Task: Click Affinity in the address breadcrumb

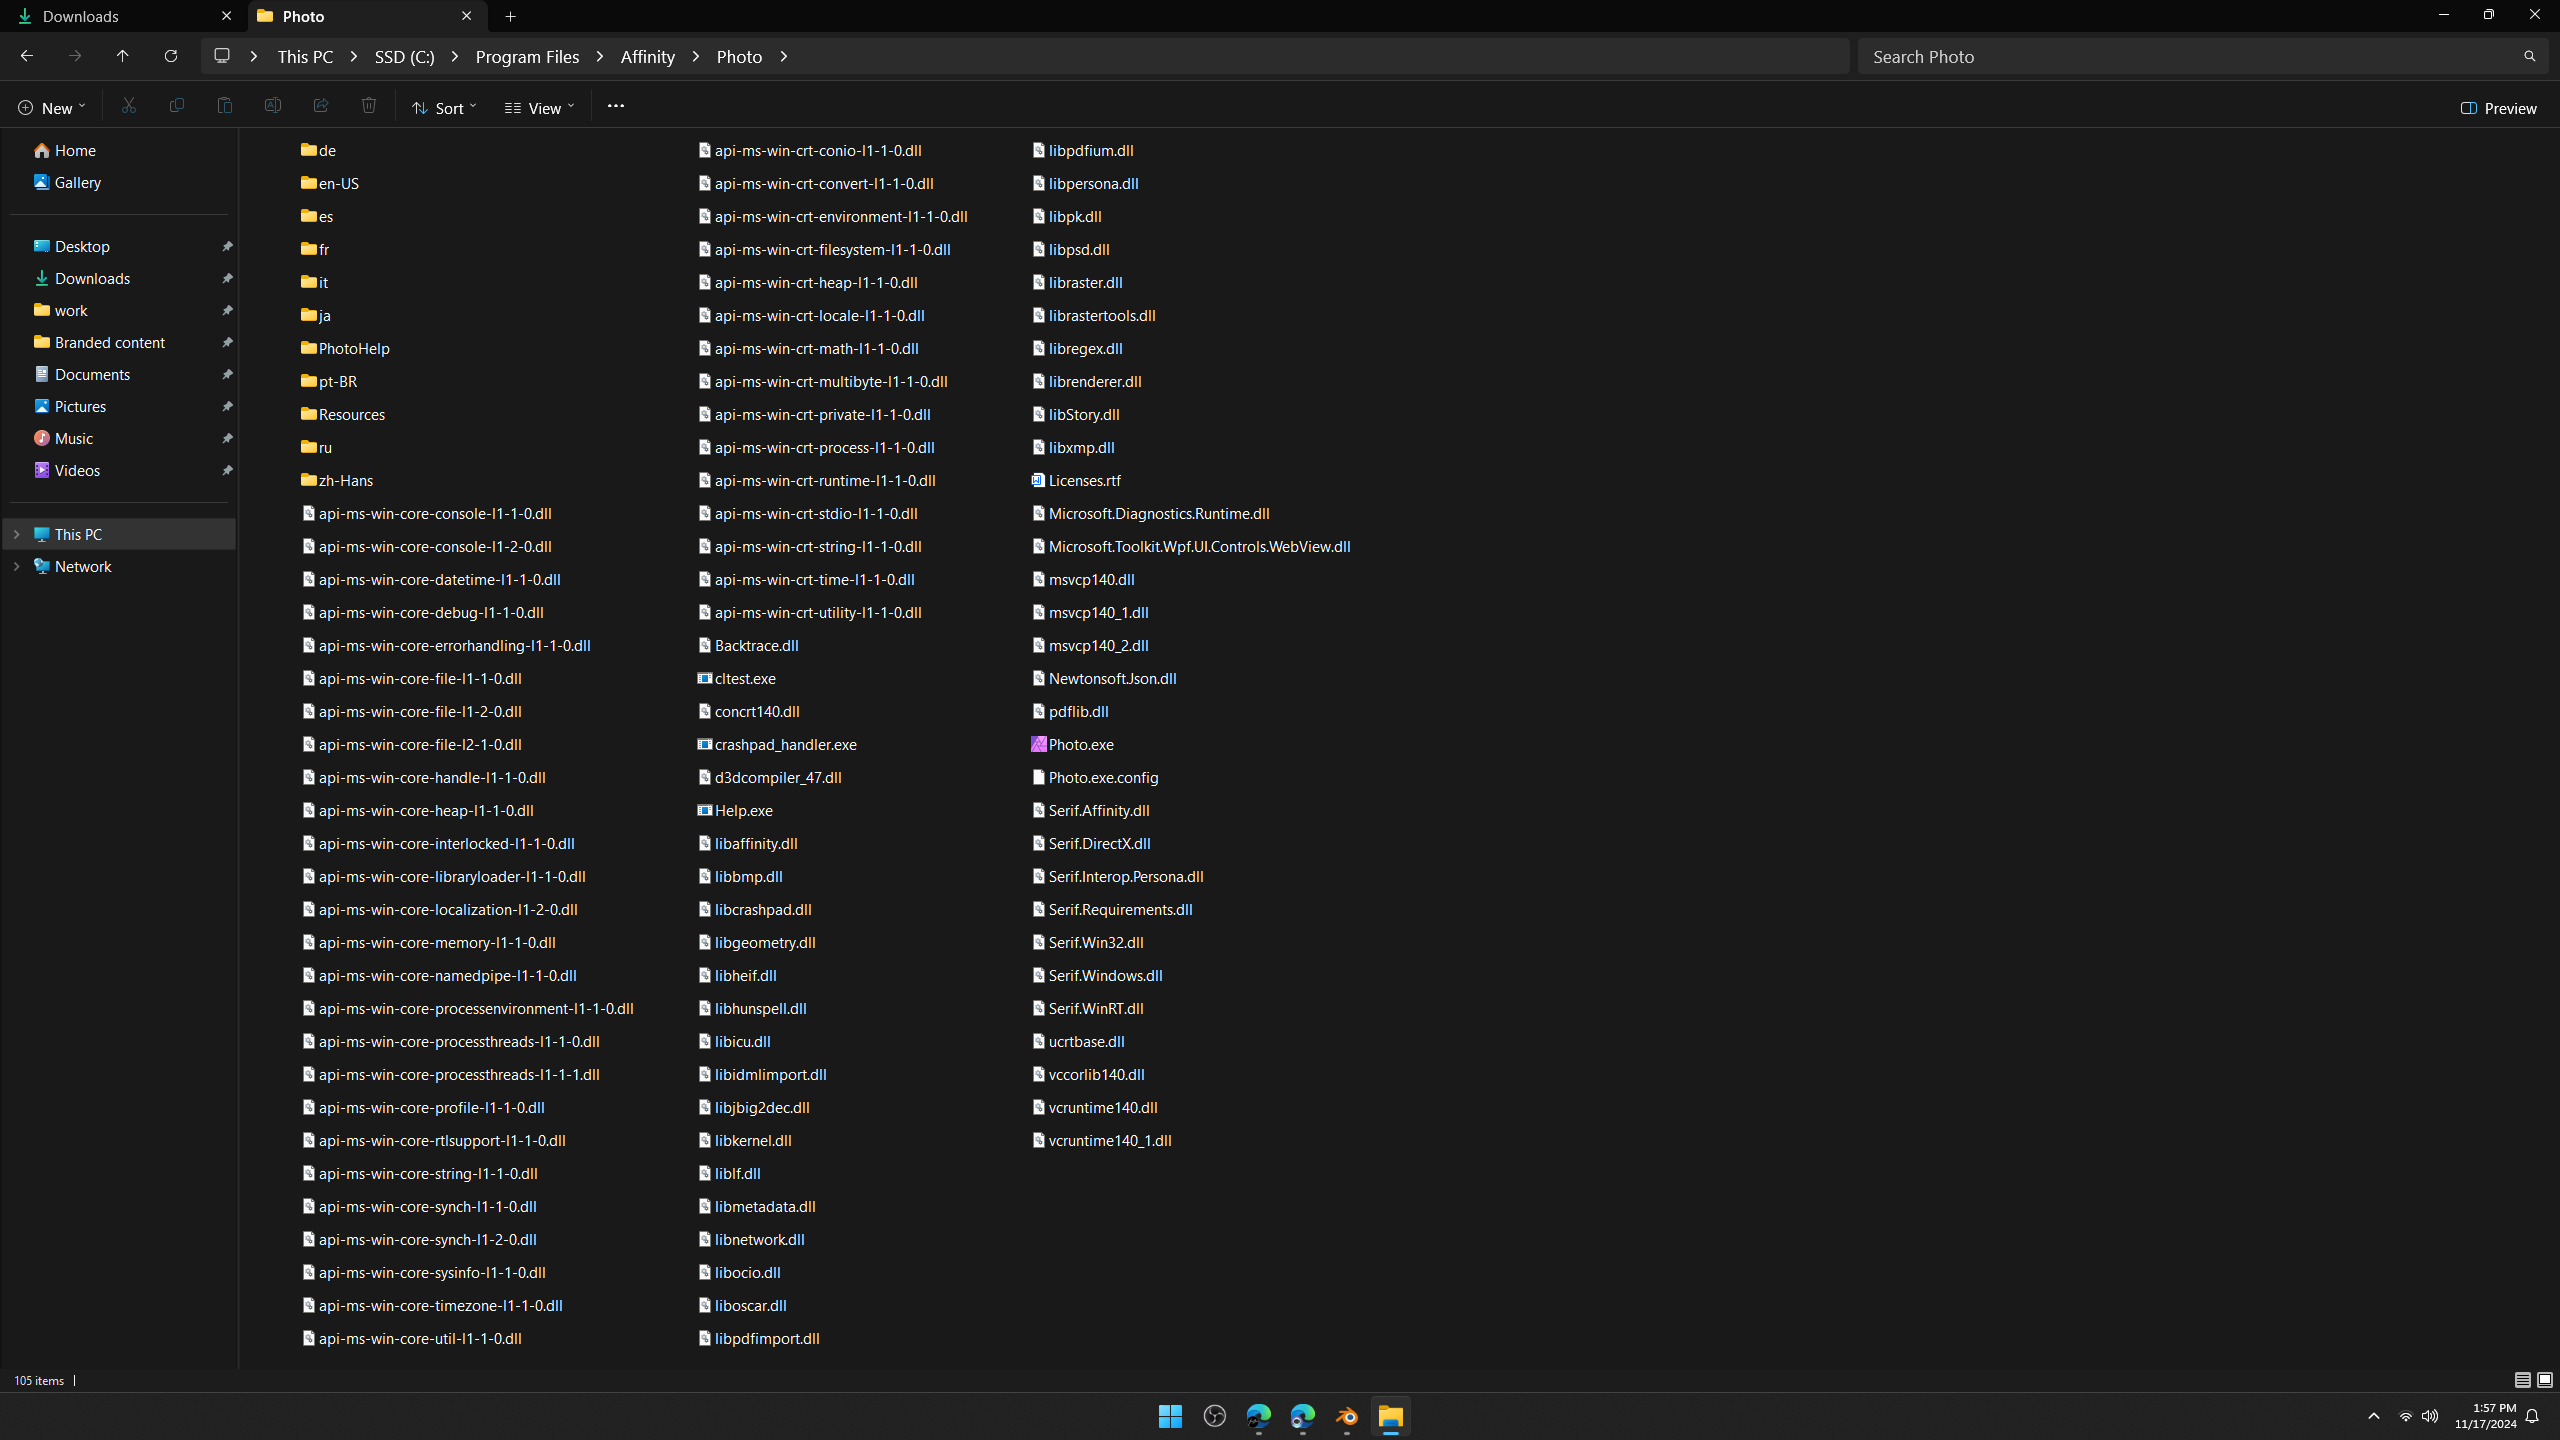Action: tap(648, 57)
